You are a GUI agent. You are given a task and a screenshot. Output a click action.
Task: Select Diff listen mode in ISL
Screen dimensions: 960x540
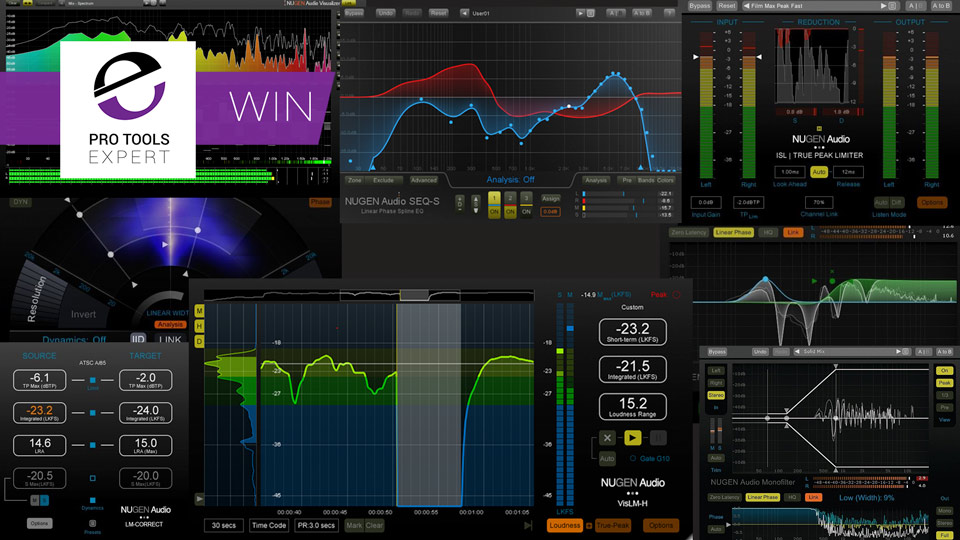click(896, 203)
